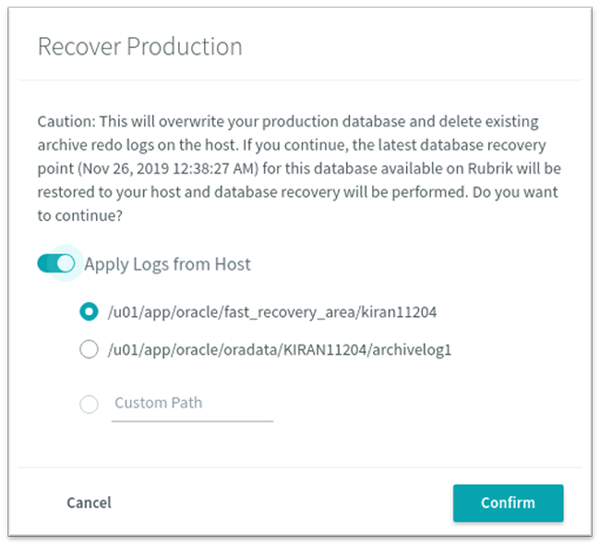Click the Caution warning paragraph

pos(299,168)
